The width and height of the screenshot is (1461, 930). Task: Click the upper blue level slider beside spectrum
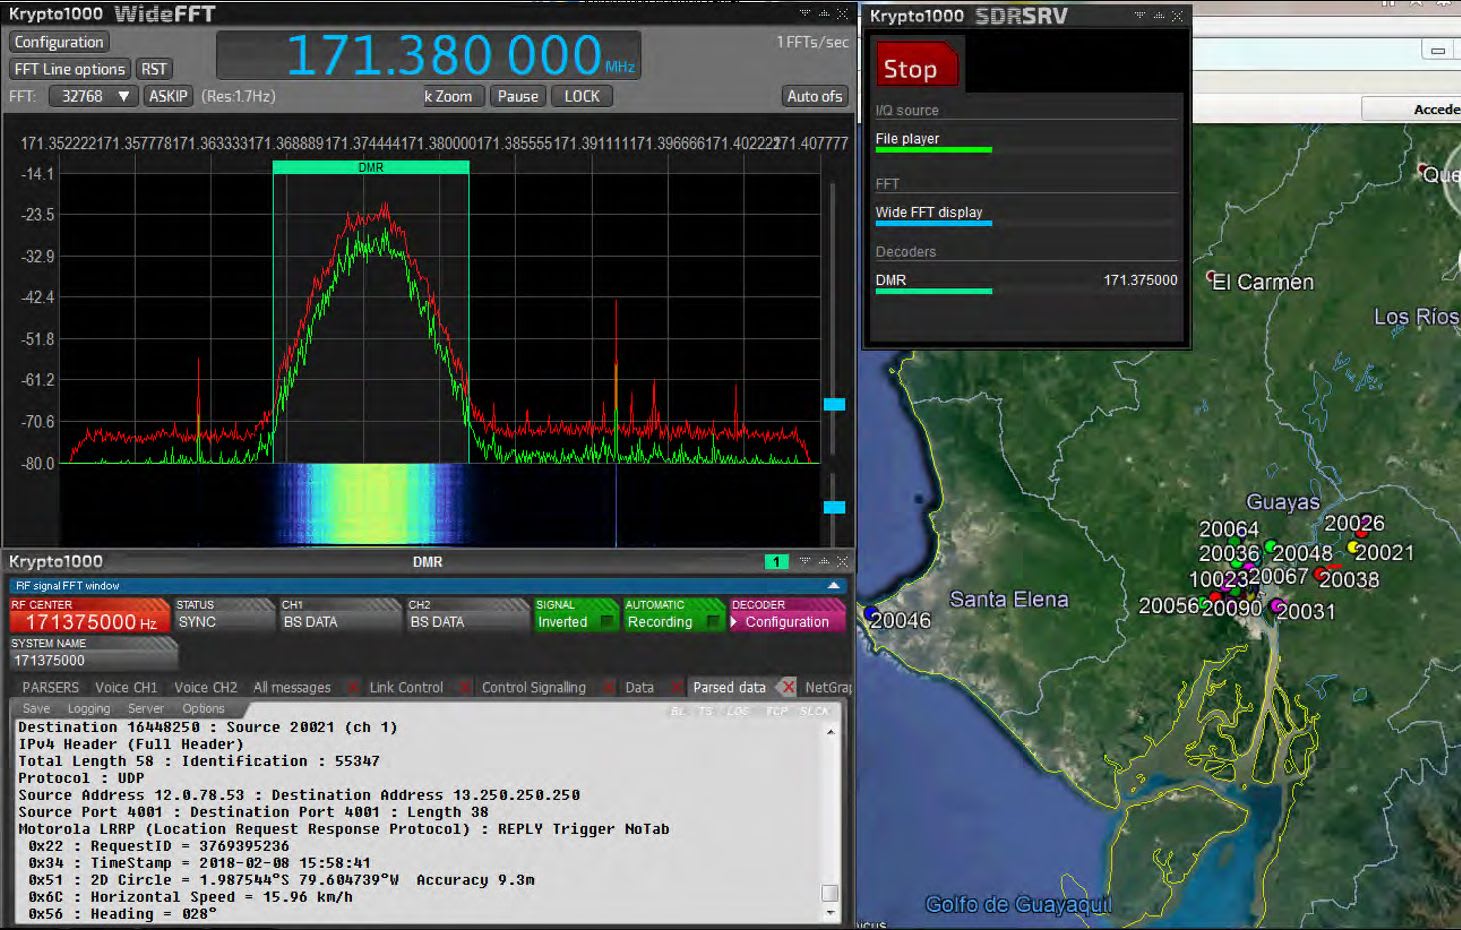pos(834,404)
